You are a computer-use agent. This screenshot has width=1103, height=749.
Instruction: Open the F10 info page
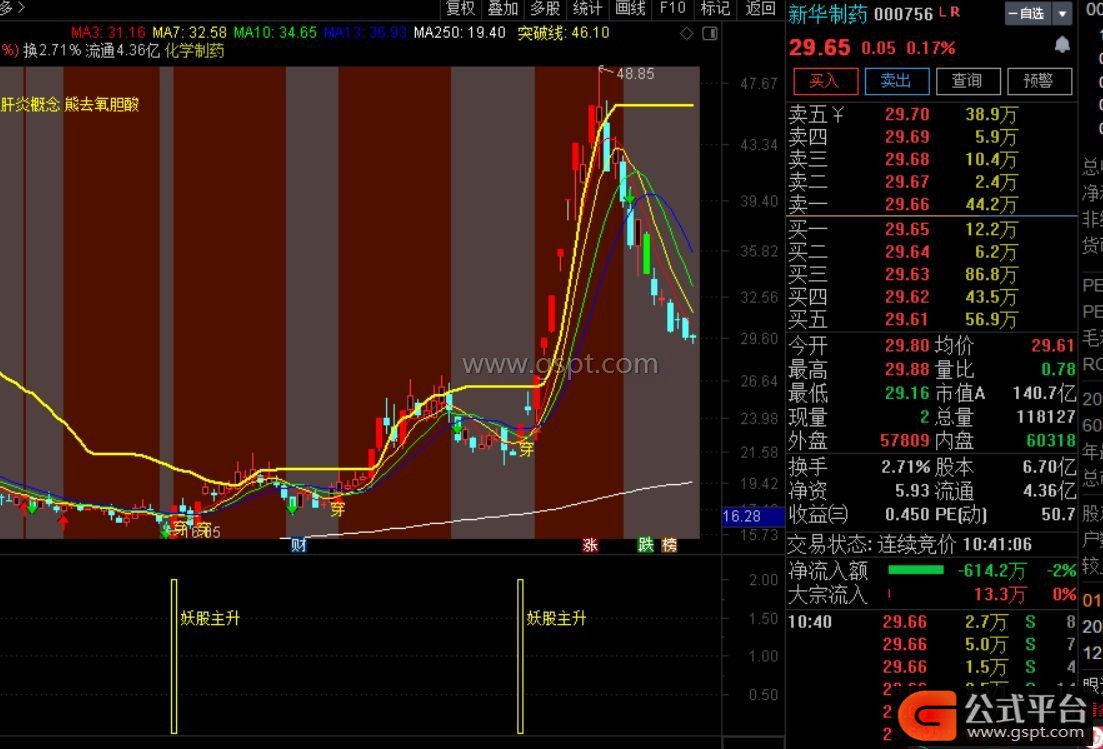tap(672, 8)
